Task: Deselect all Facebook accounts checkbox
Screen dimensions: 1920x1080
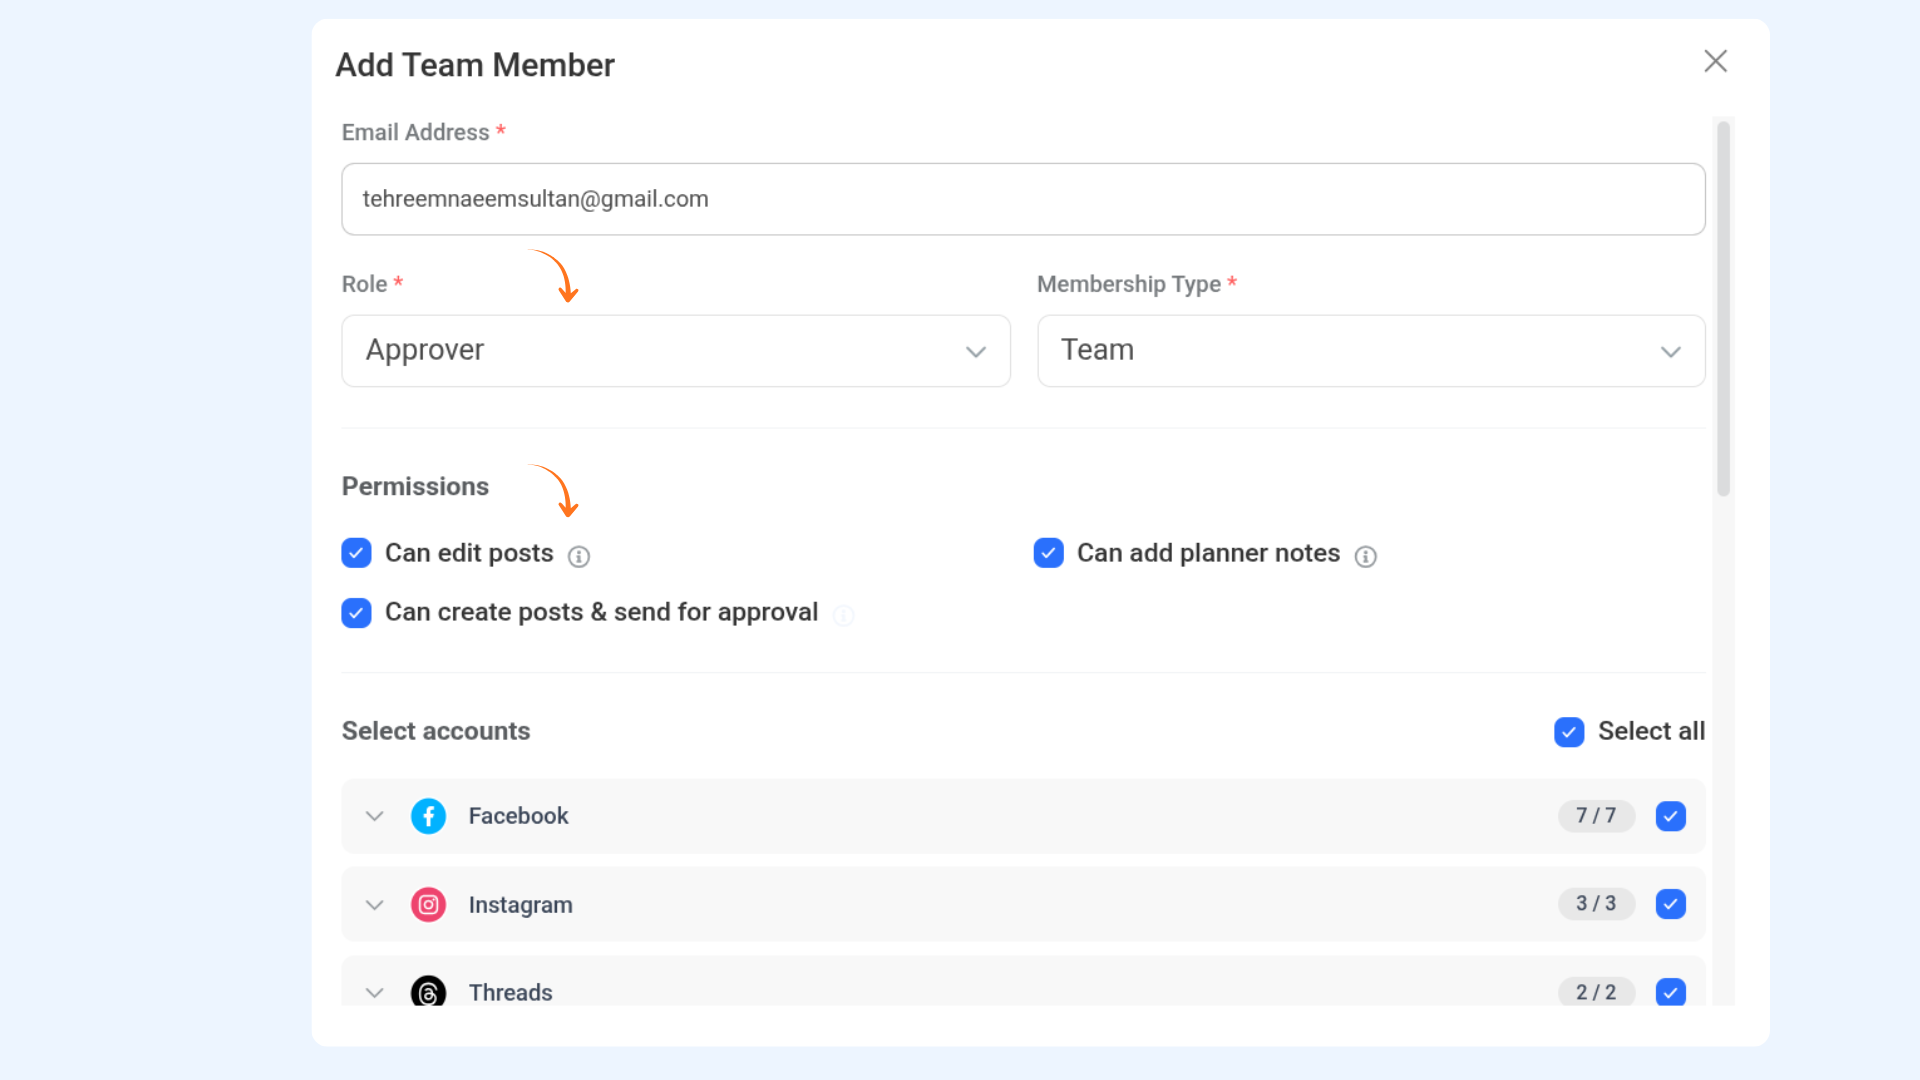Action: [x=1670, y=816]
